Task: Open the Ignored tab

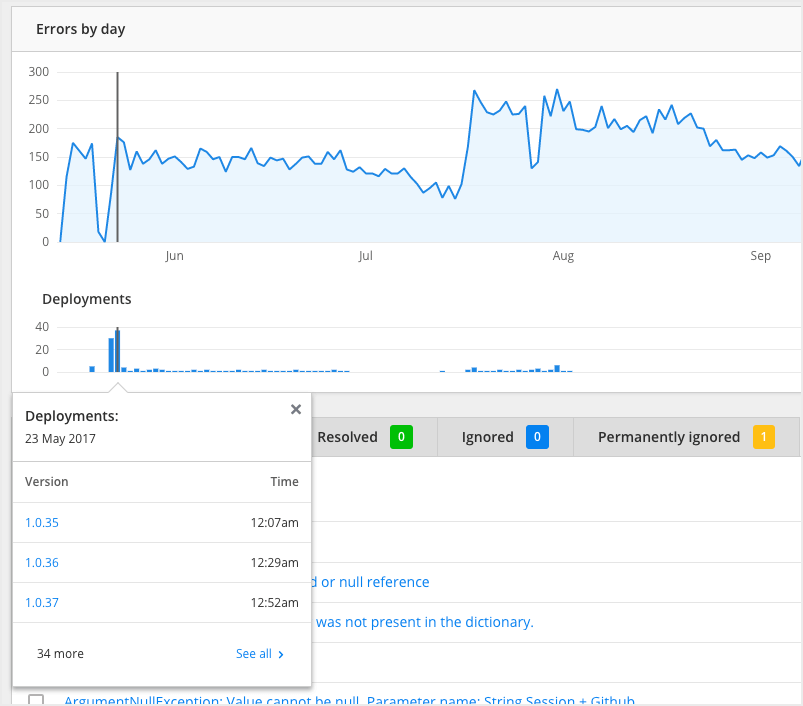Action: click(488, 437)
